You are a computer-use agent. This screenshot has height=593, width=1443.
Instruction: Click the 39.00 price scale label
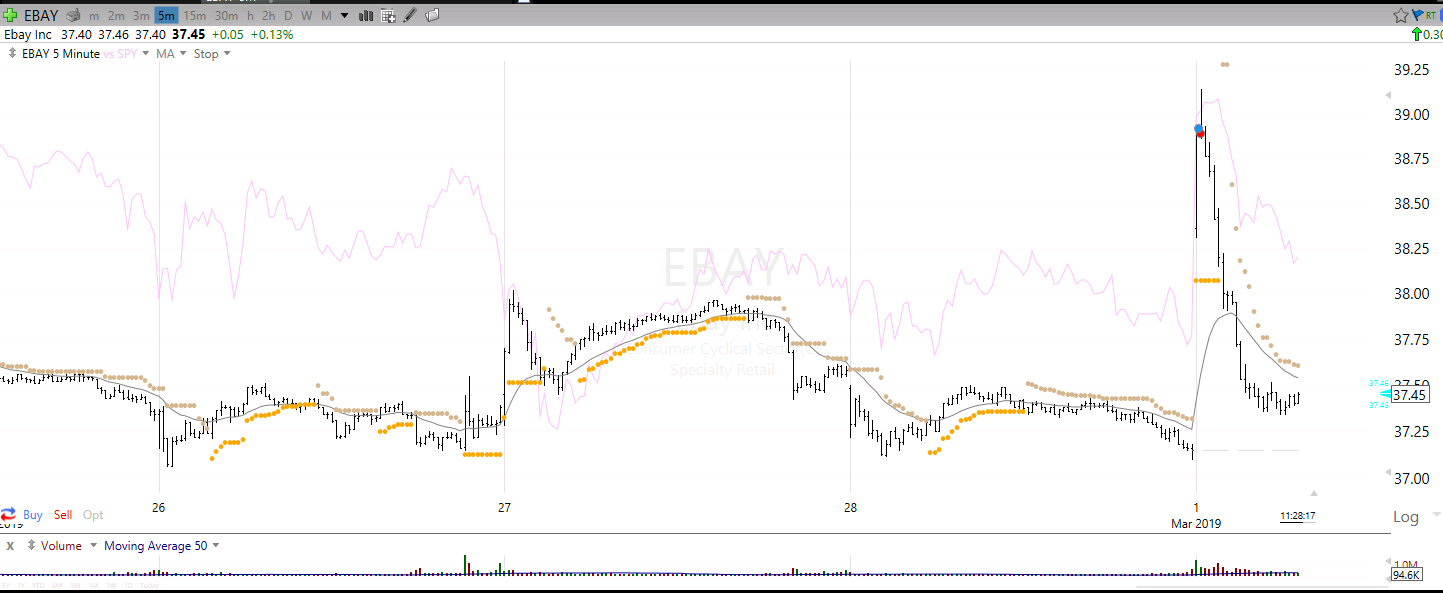tap(1412, 115)
